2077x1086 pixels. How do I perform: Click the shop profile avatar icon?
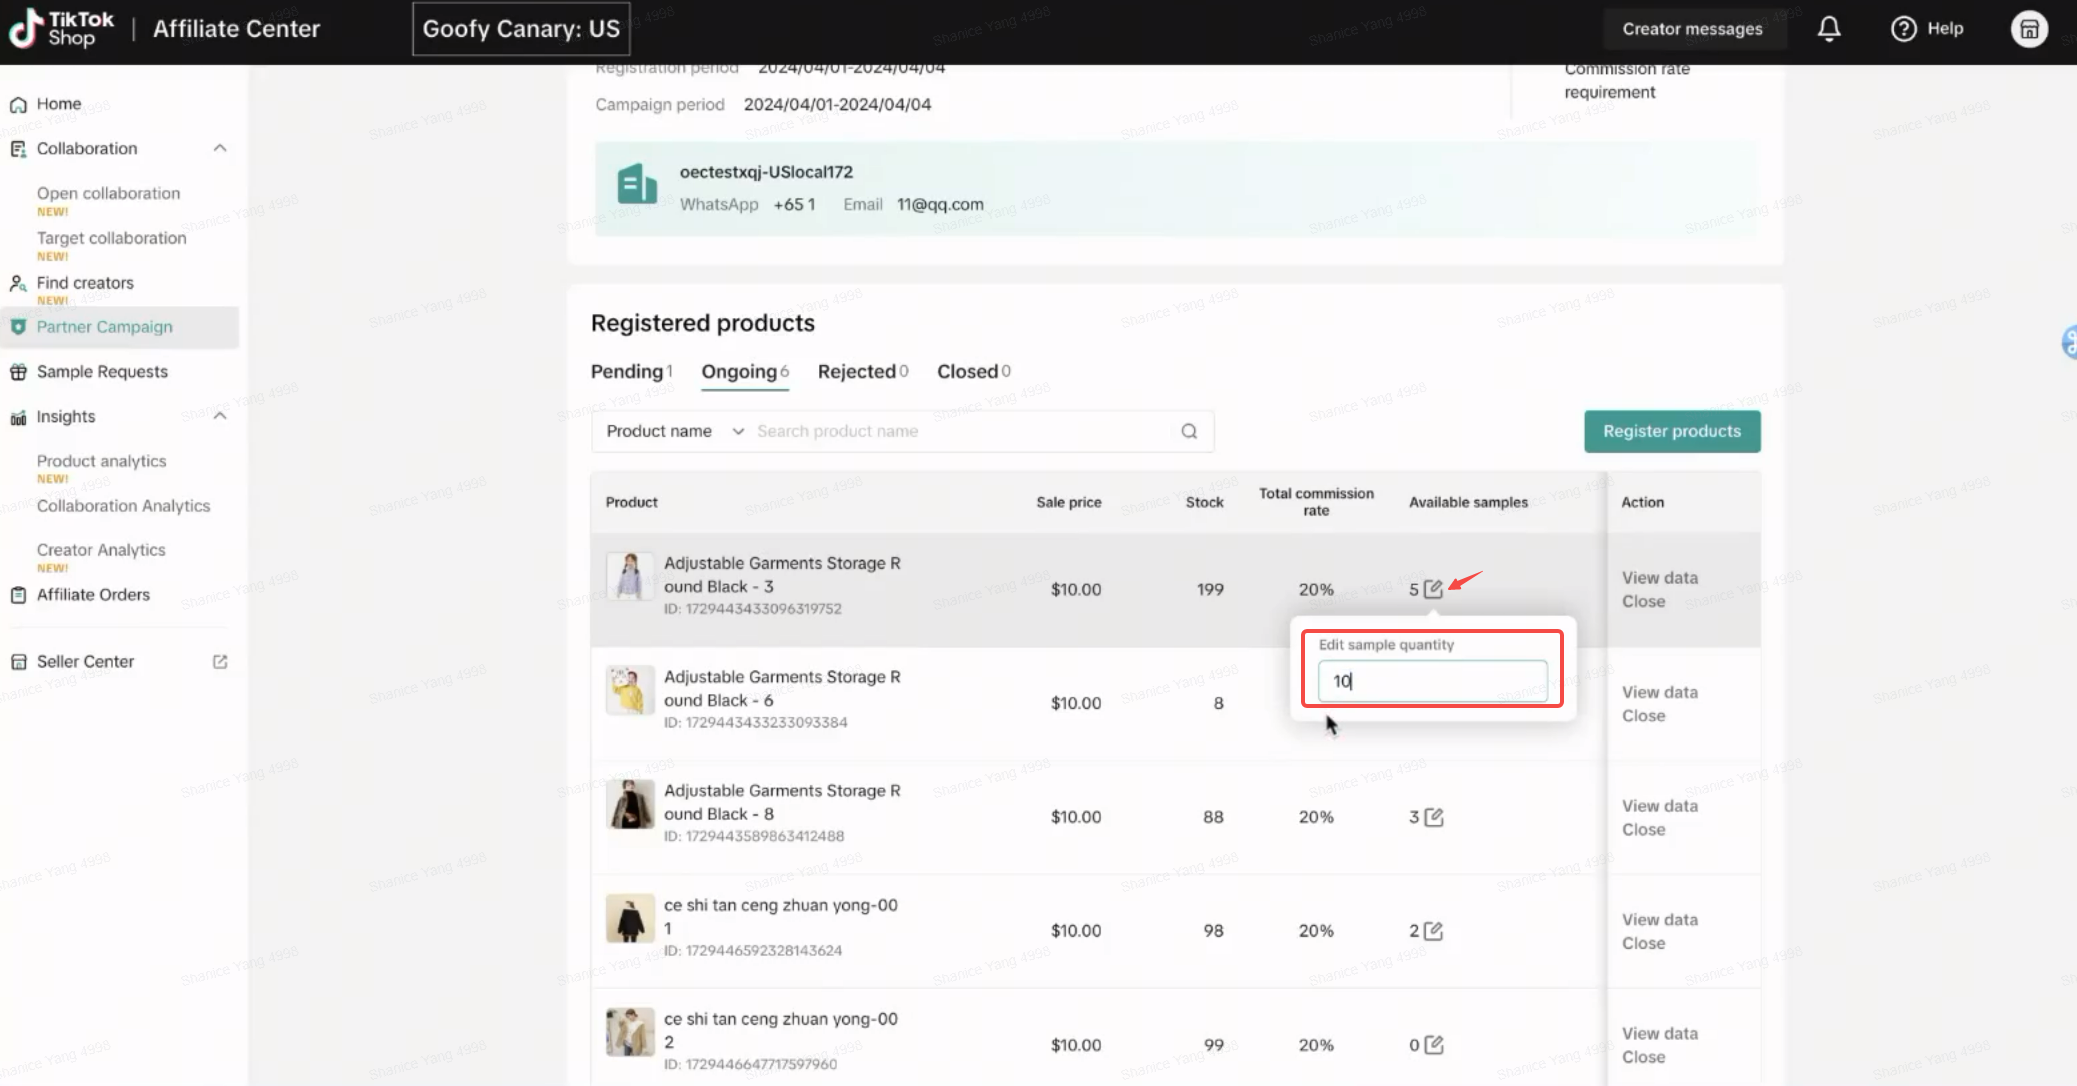pyautogui.click(x=2028, y=29)
